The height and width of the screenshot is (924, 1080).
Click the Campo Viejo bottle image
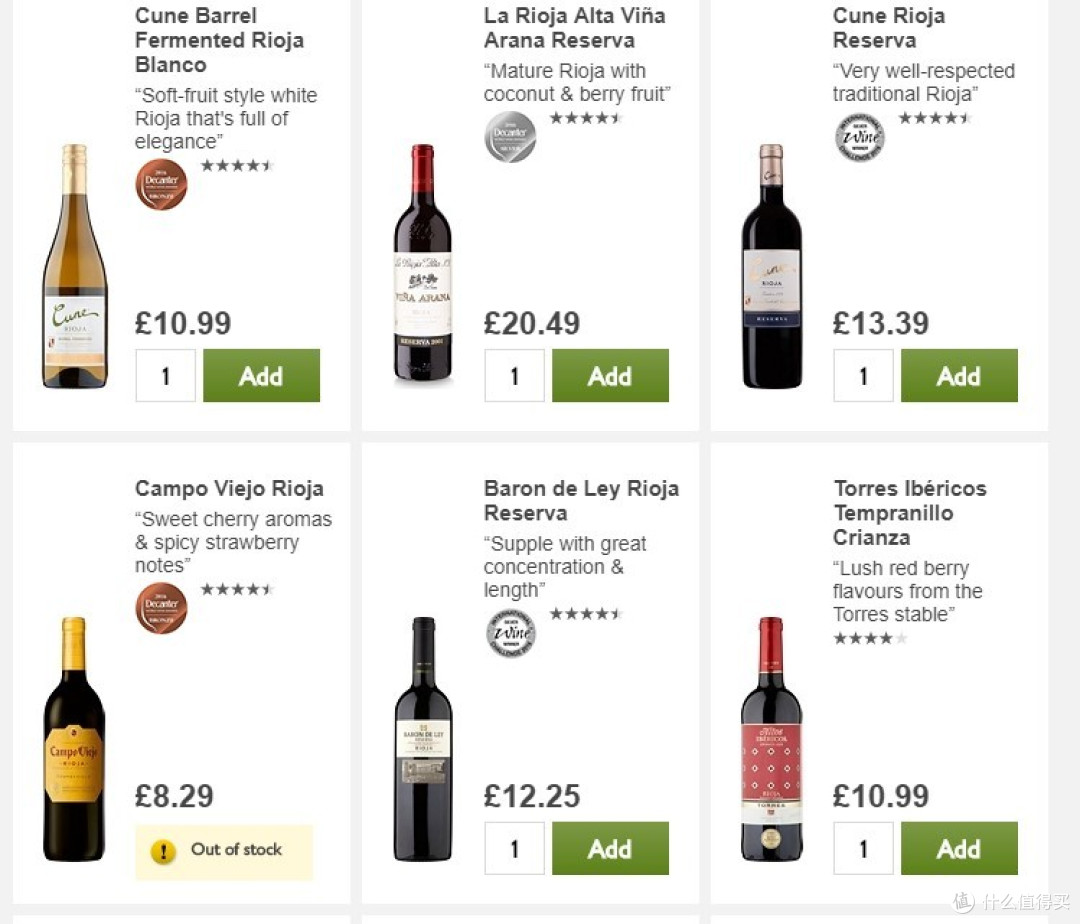coord(74,739)
